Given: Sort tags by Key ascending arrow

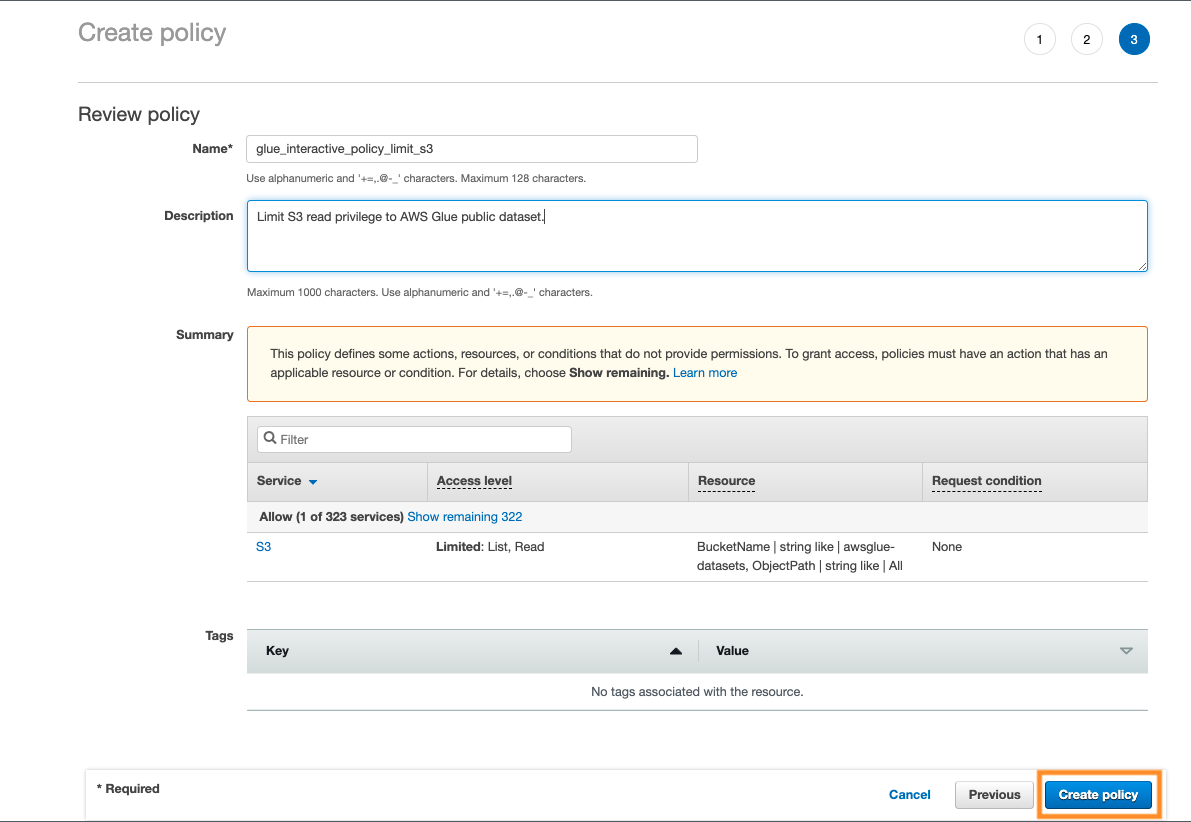Looking at the screenshot, I should tap(676, 651).
